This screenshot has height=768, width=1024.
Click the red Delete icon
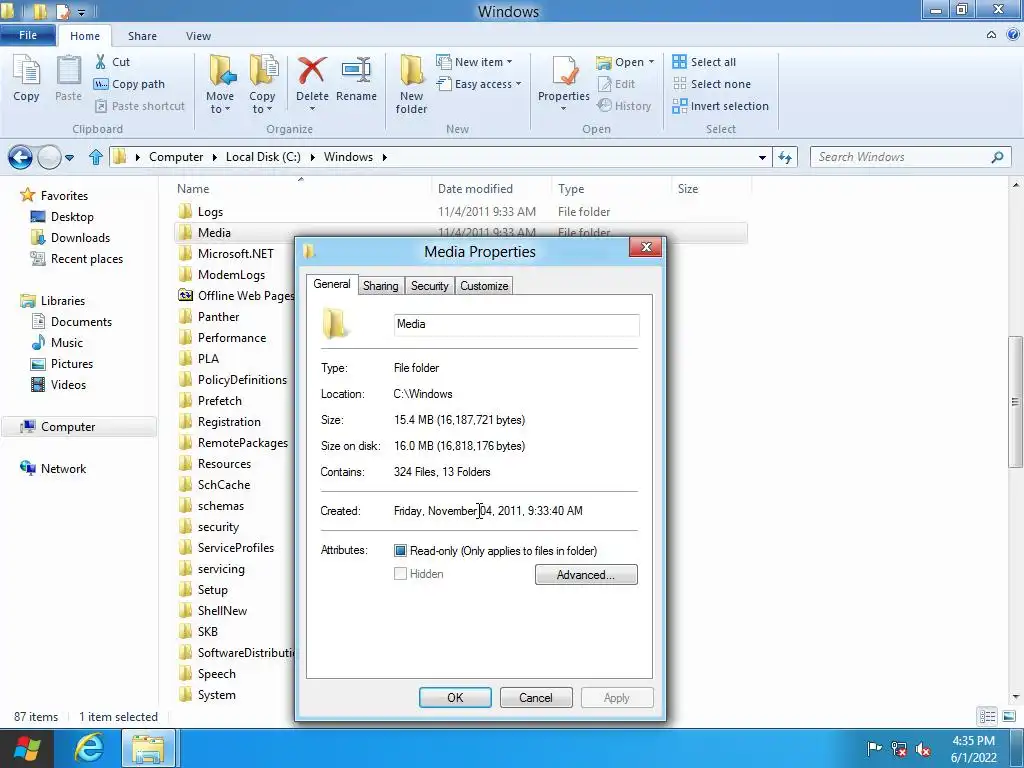312,71
